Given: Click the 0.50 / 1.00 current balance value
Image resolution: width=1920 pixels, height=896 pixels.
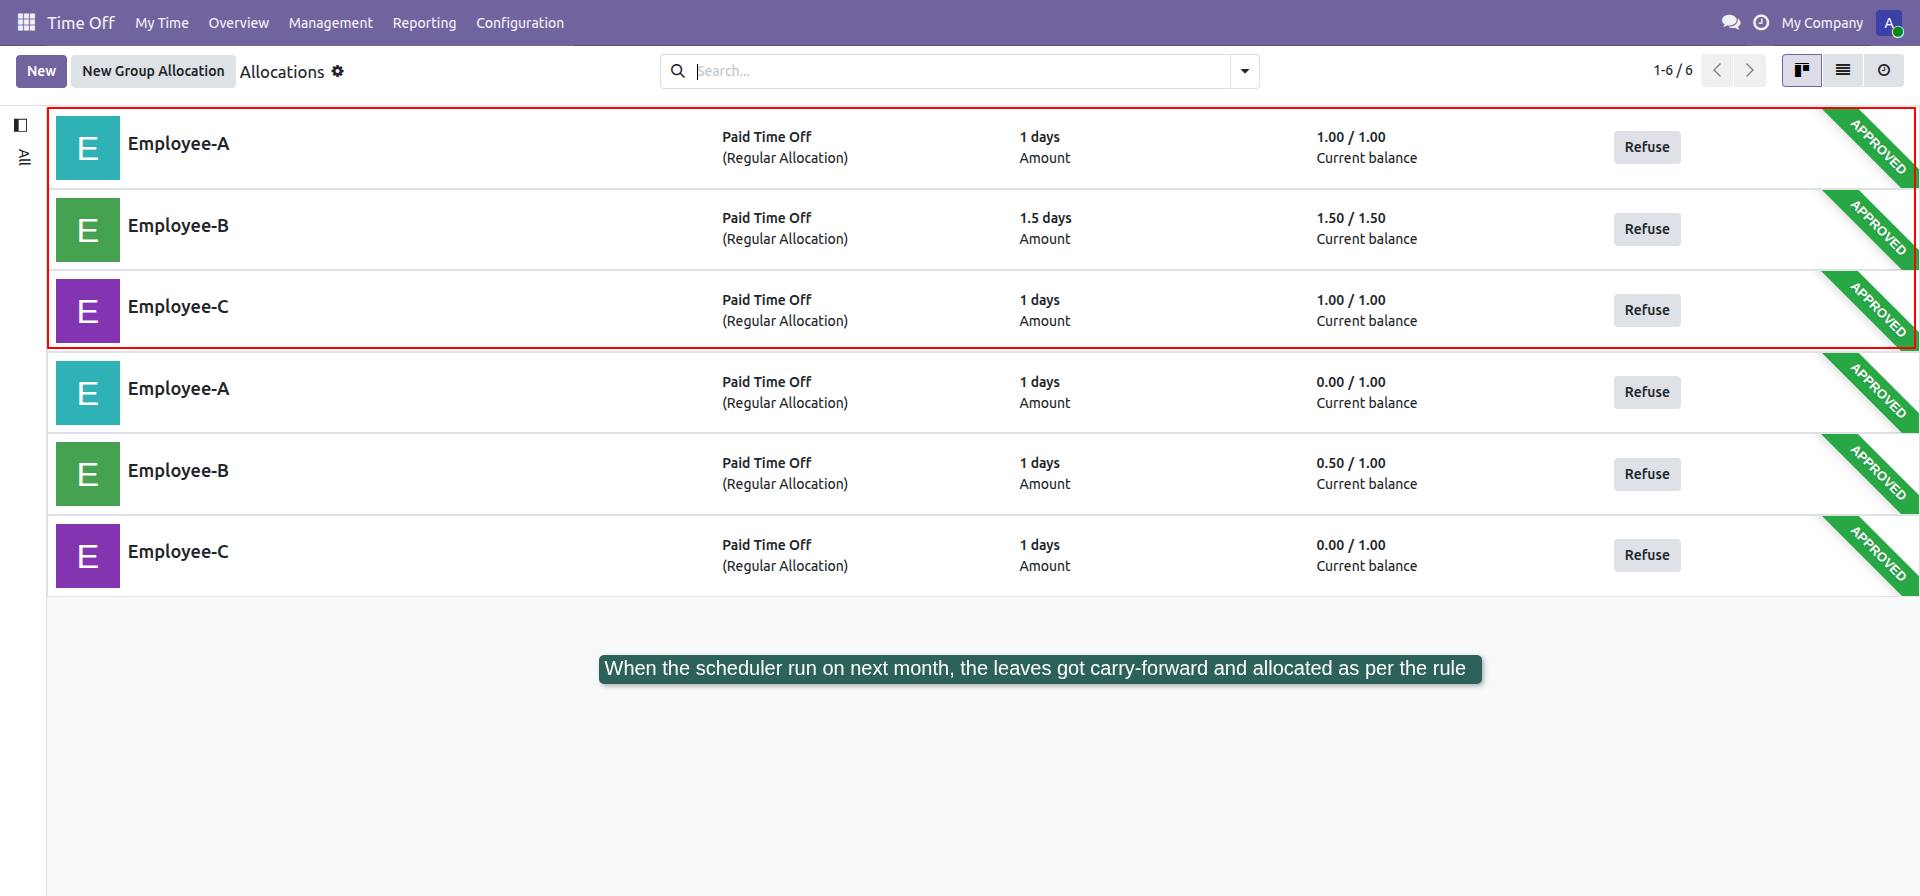Looking at the screenshot, I should (x=1351, y=463).
